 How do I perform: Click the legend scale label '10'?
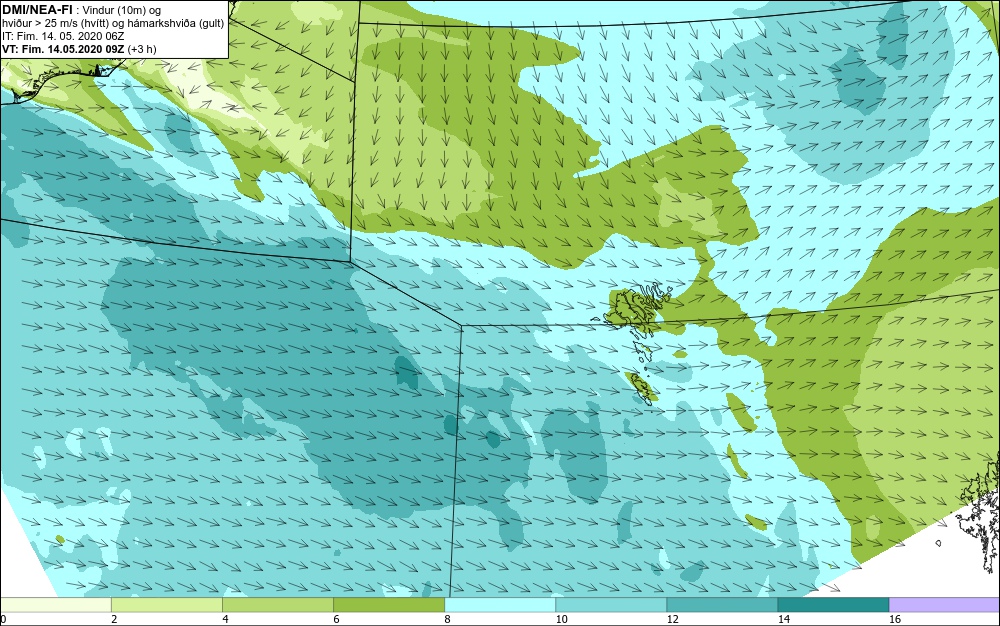point(561,619)
